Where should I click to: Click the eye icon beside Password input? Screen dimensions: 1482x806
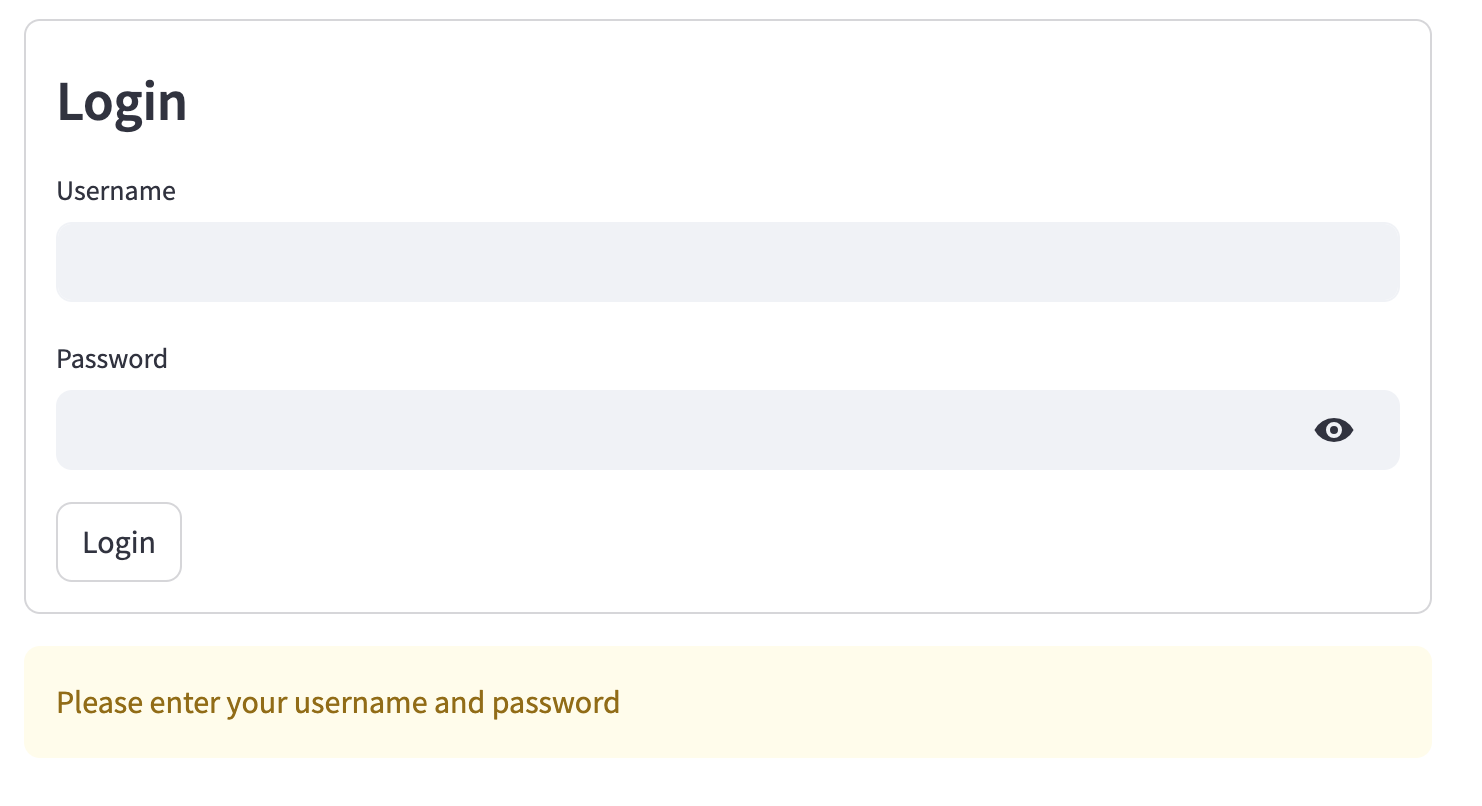(x=1333, y=430)
